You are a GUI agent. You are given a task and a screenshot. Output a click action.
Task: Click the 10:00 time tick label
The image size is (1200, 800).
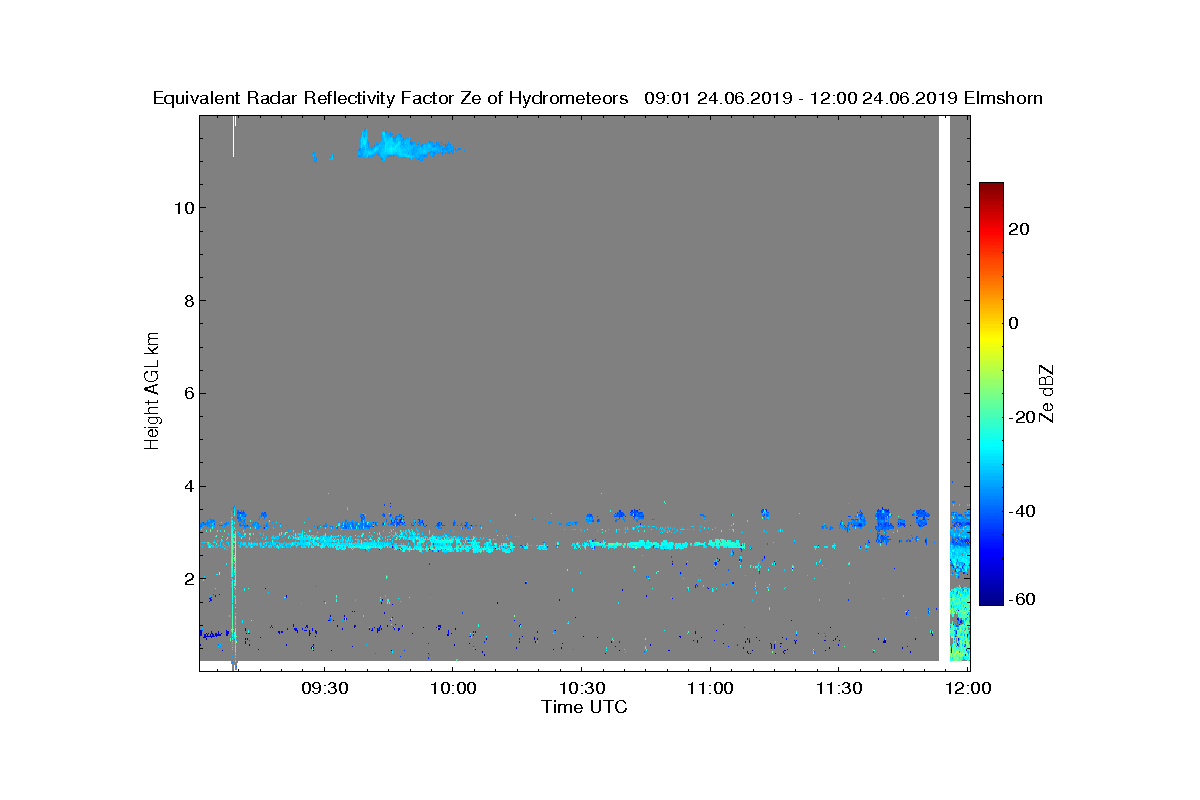click(x=453, y=688)
